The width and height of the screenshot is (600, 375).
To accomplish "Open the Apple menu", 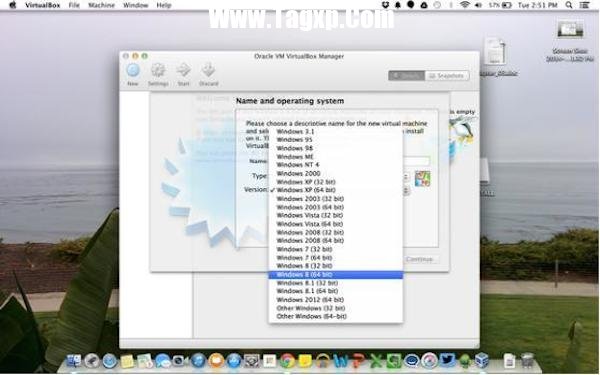I will (13, 5).
